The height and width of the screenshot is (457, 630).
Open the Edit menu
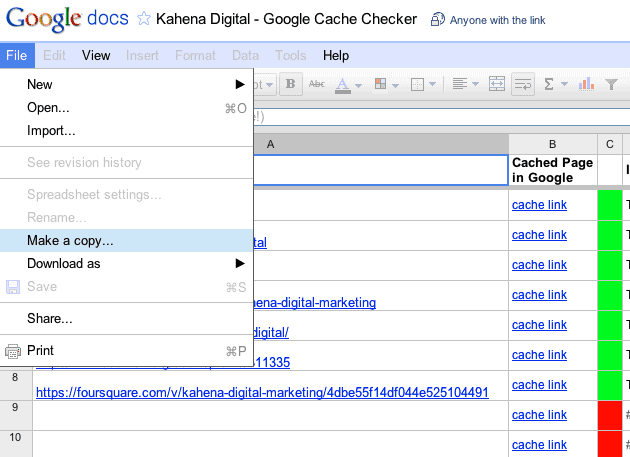54,55
